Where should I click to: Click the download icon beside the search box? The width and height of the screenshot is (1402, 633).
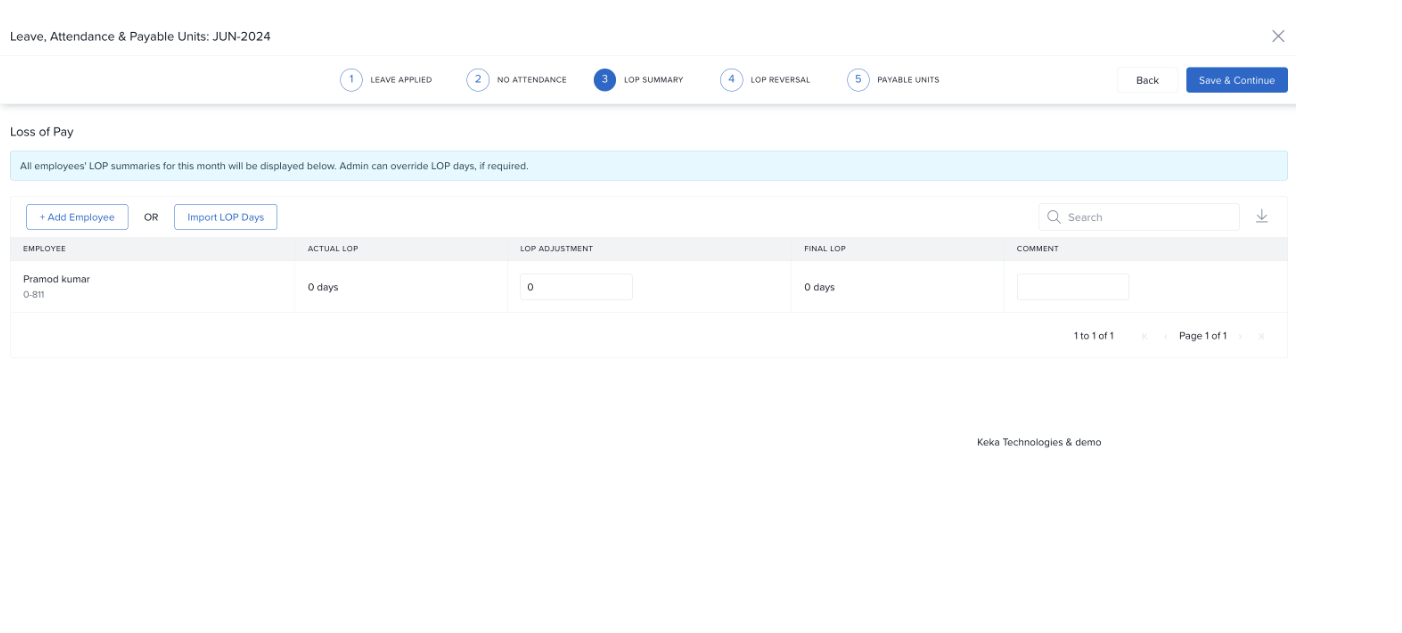(x=1261, y=217)
